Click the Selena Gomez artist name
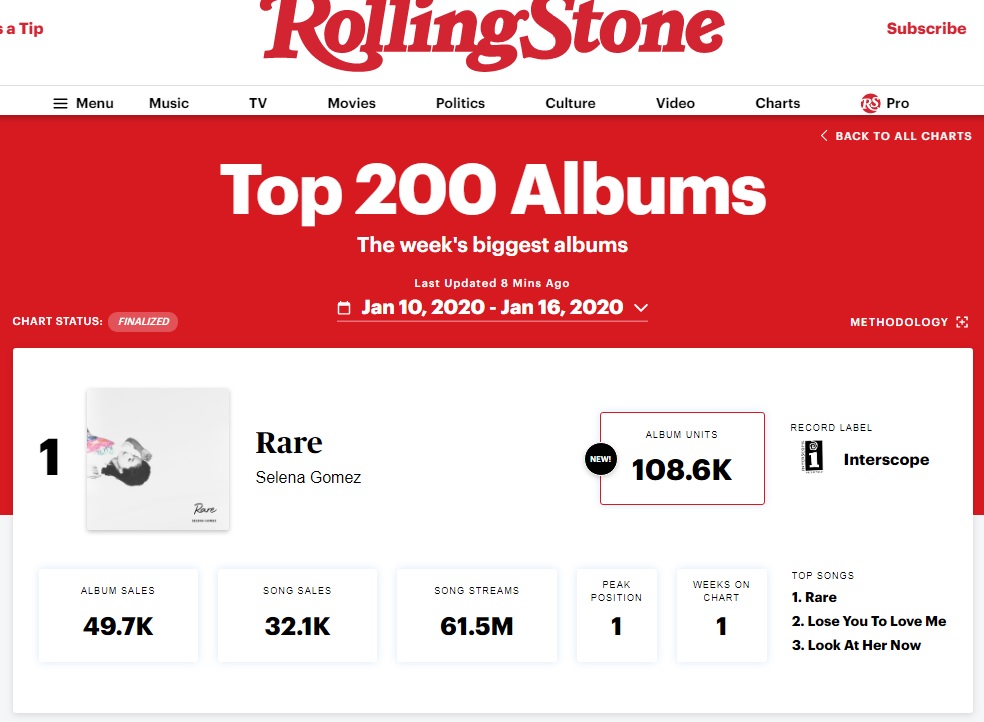Screen dimensions: 984x722 click(308, 478)
